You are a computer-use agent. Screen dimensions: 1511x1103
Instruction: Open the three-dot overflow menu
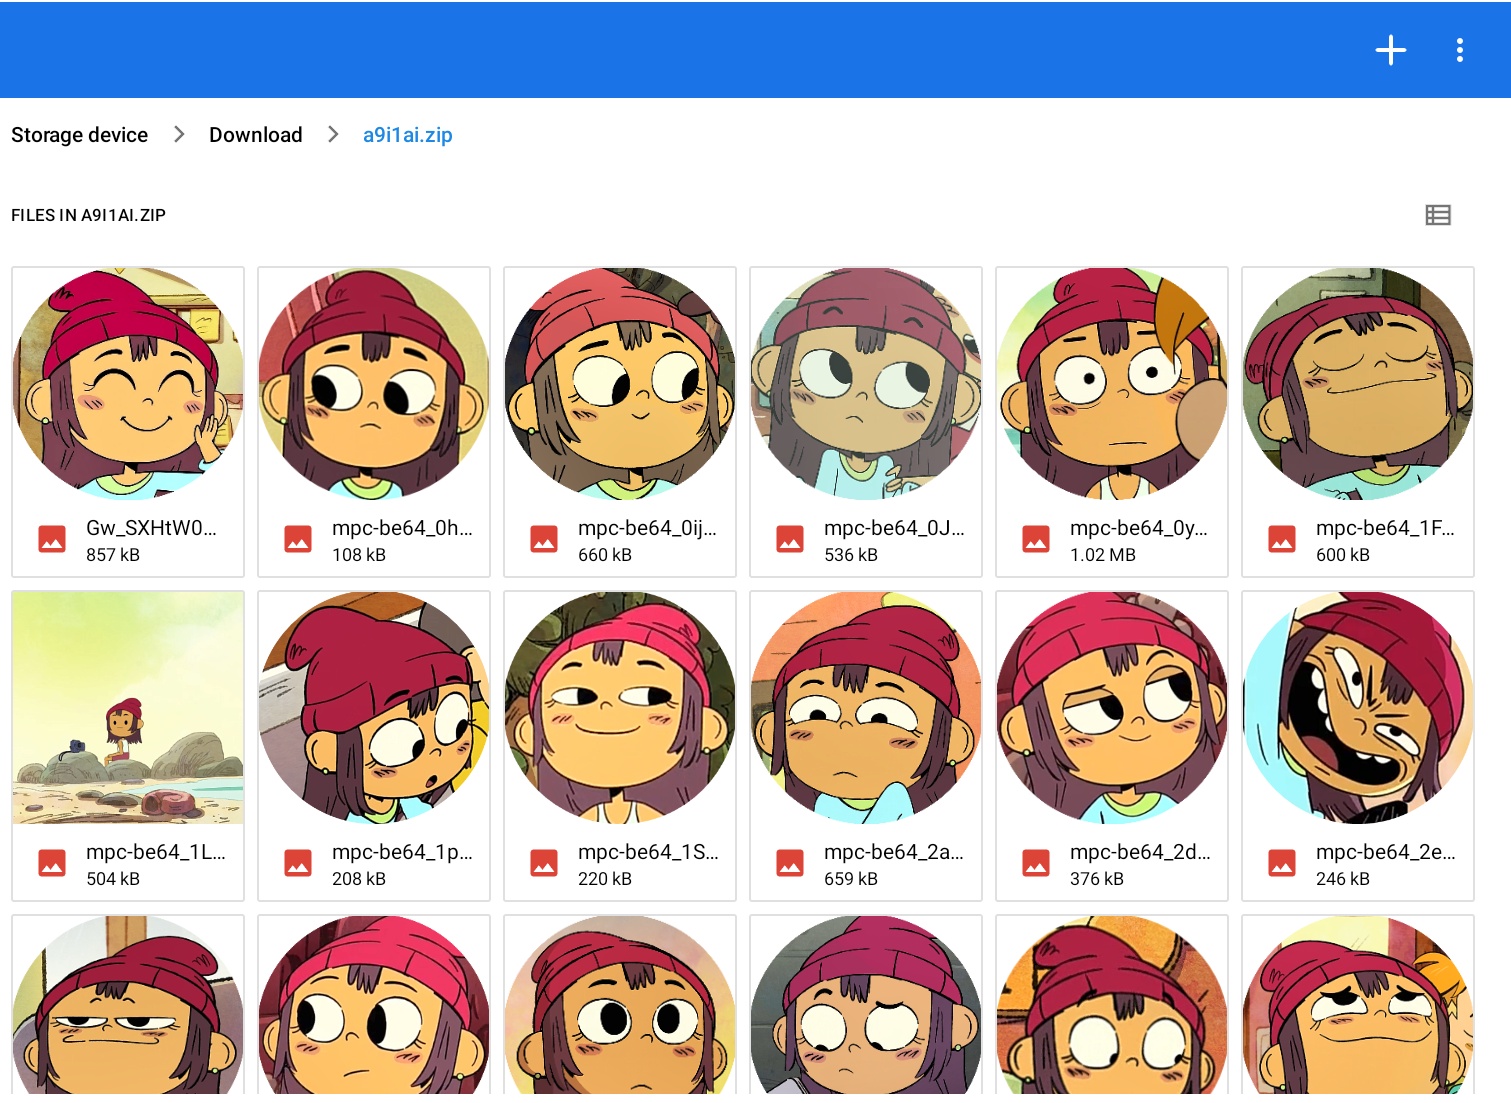pyautogui.click(x=1460, y=50)
